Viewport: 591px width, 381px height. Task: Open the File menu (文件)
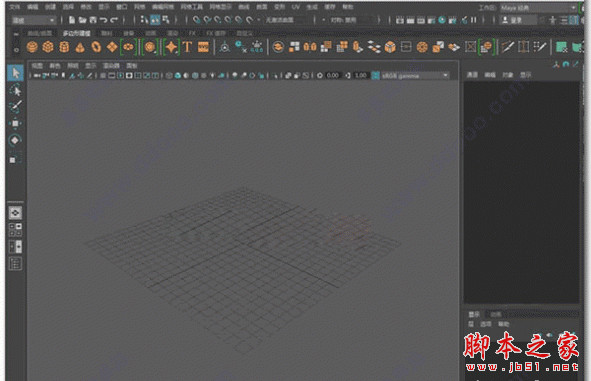[14, 7]
